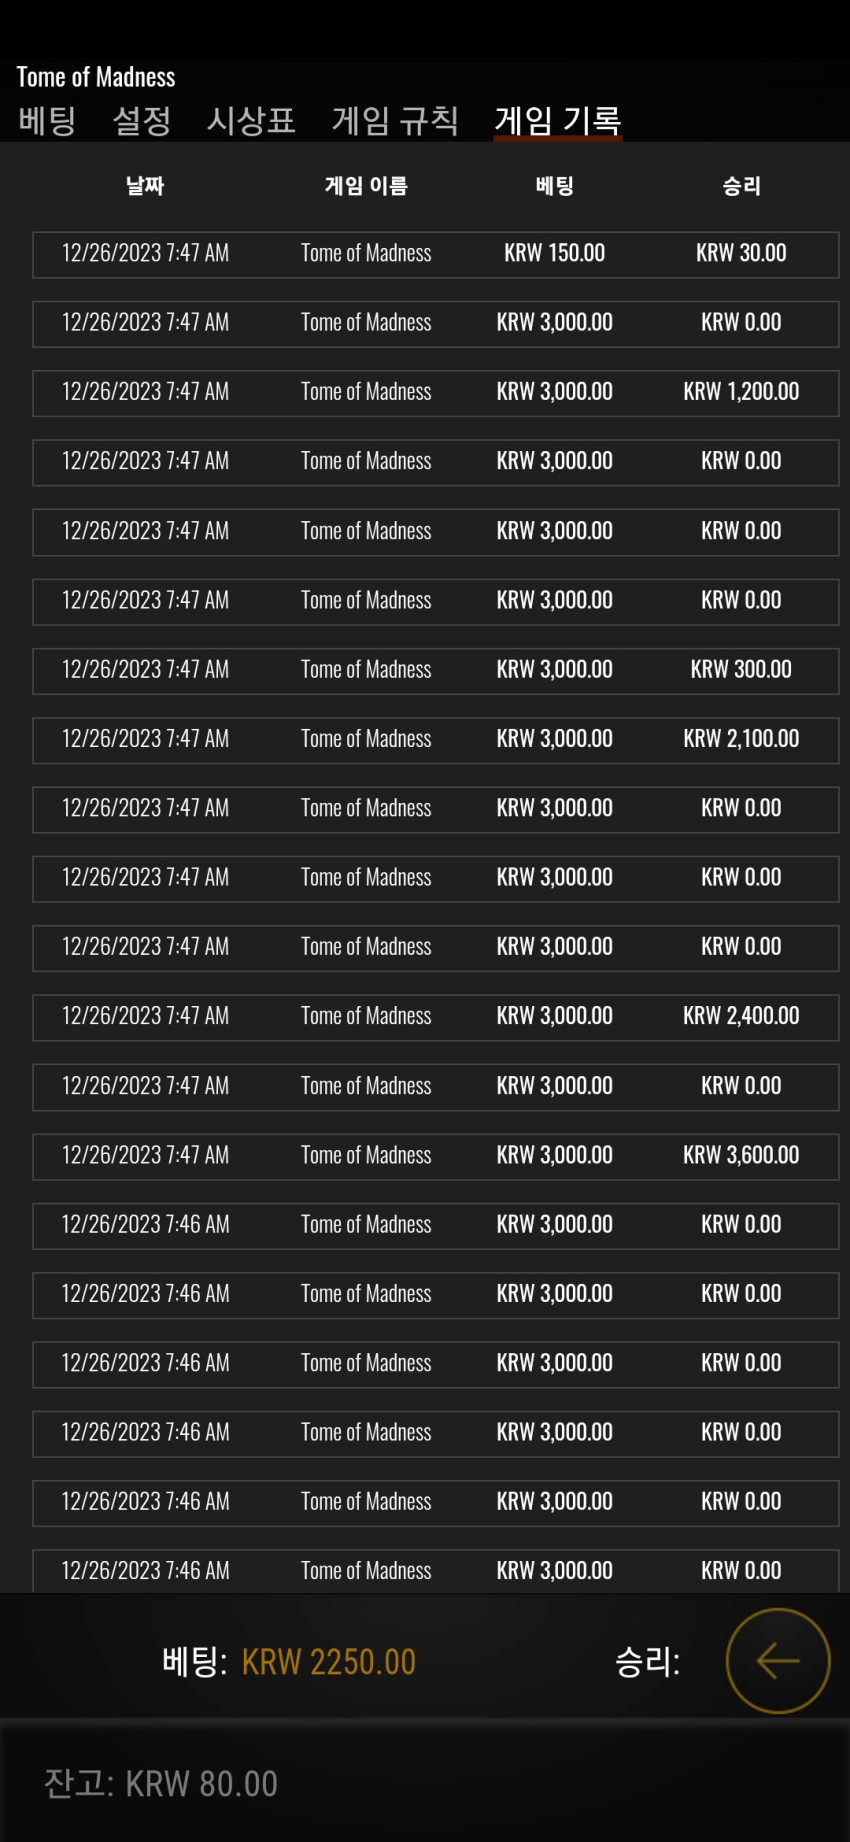
Task: Open the 베팅 tab
Action: pyautogui.click(x=47, y=121)
